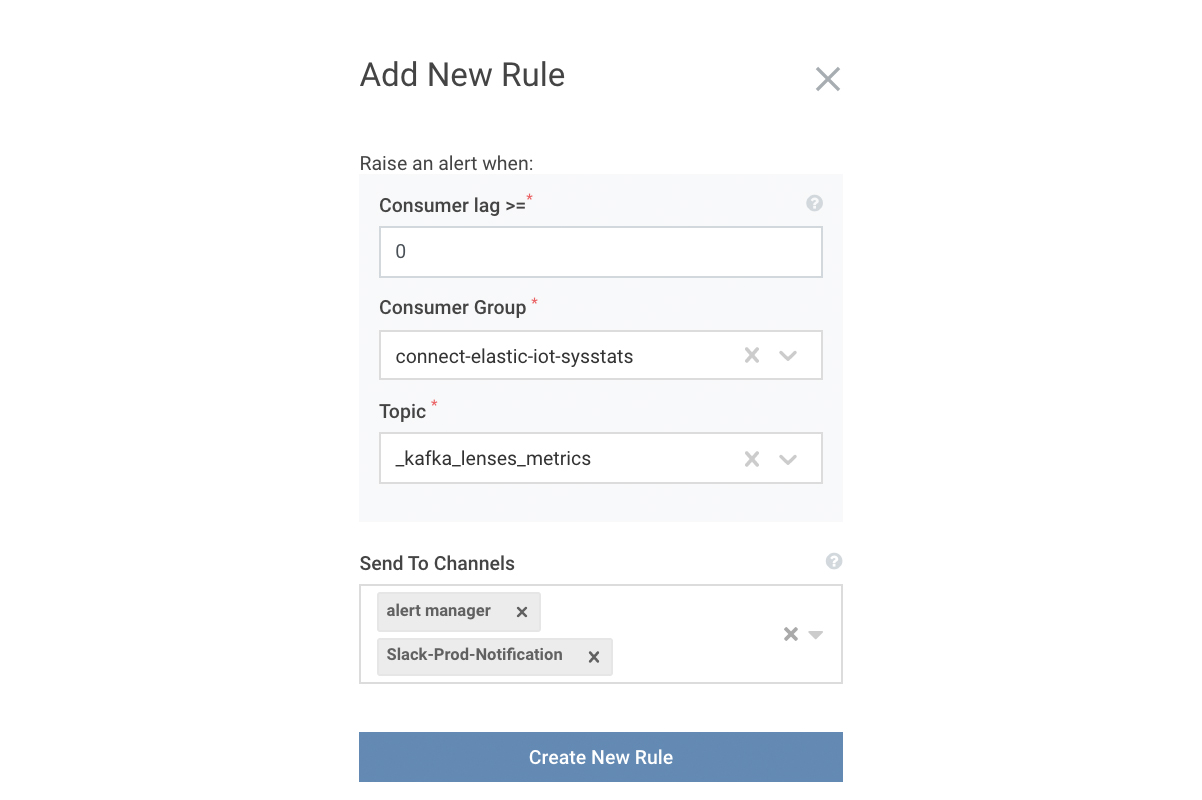The image size is (1202, 800).
Task: Show help for Send To Channels
Action: point(834,562)
